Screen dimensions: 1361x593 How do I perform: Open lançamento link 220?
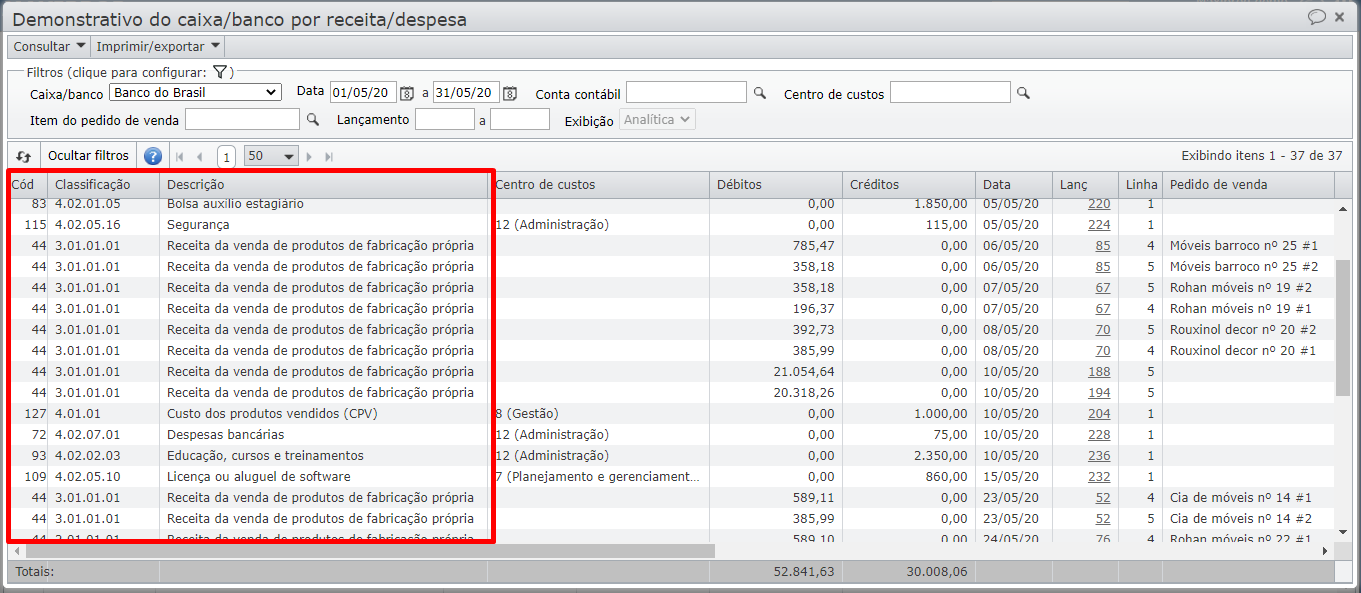point(1099,204)
